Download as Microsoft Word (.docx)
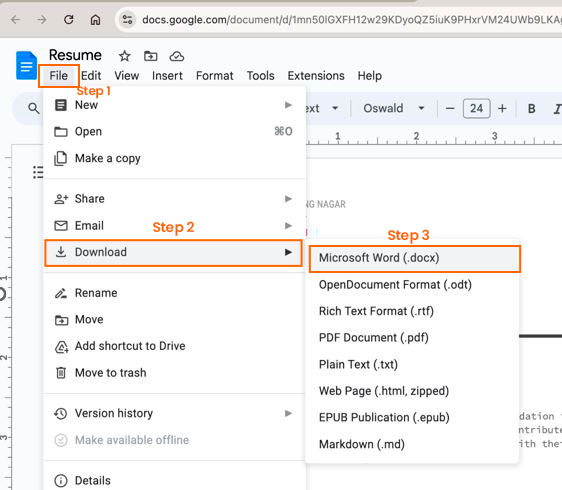Viewport: 562px width, 490px height. tap(415, 258)
